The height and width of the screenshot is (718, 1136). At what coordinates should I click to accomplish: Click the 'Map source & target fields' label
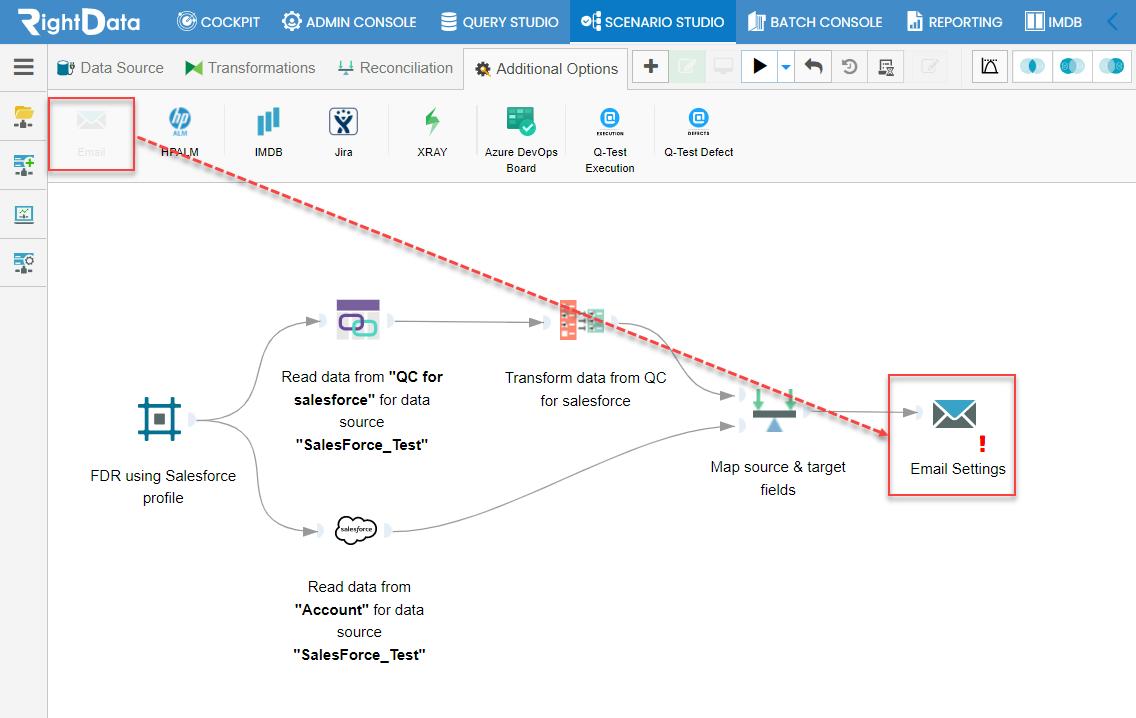coord(778,478)
